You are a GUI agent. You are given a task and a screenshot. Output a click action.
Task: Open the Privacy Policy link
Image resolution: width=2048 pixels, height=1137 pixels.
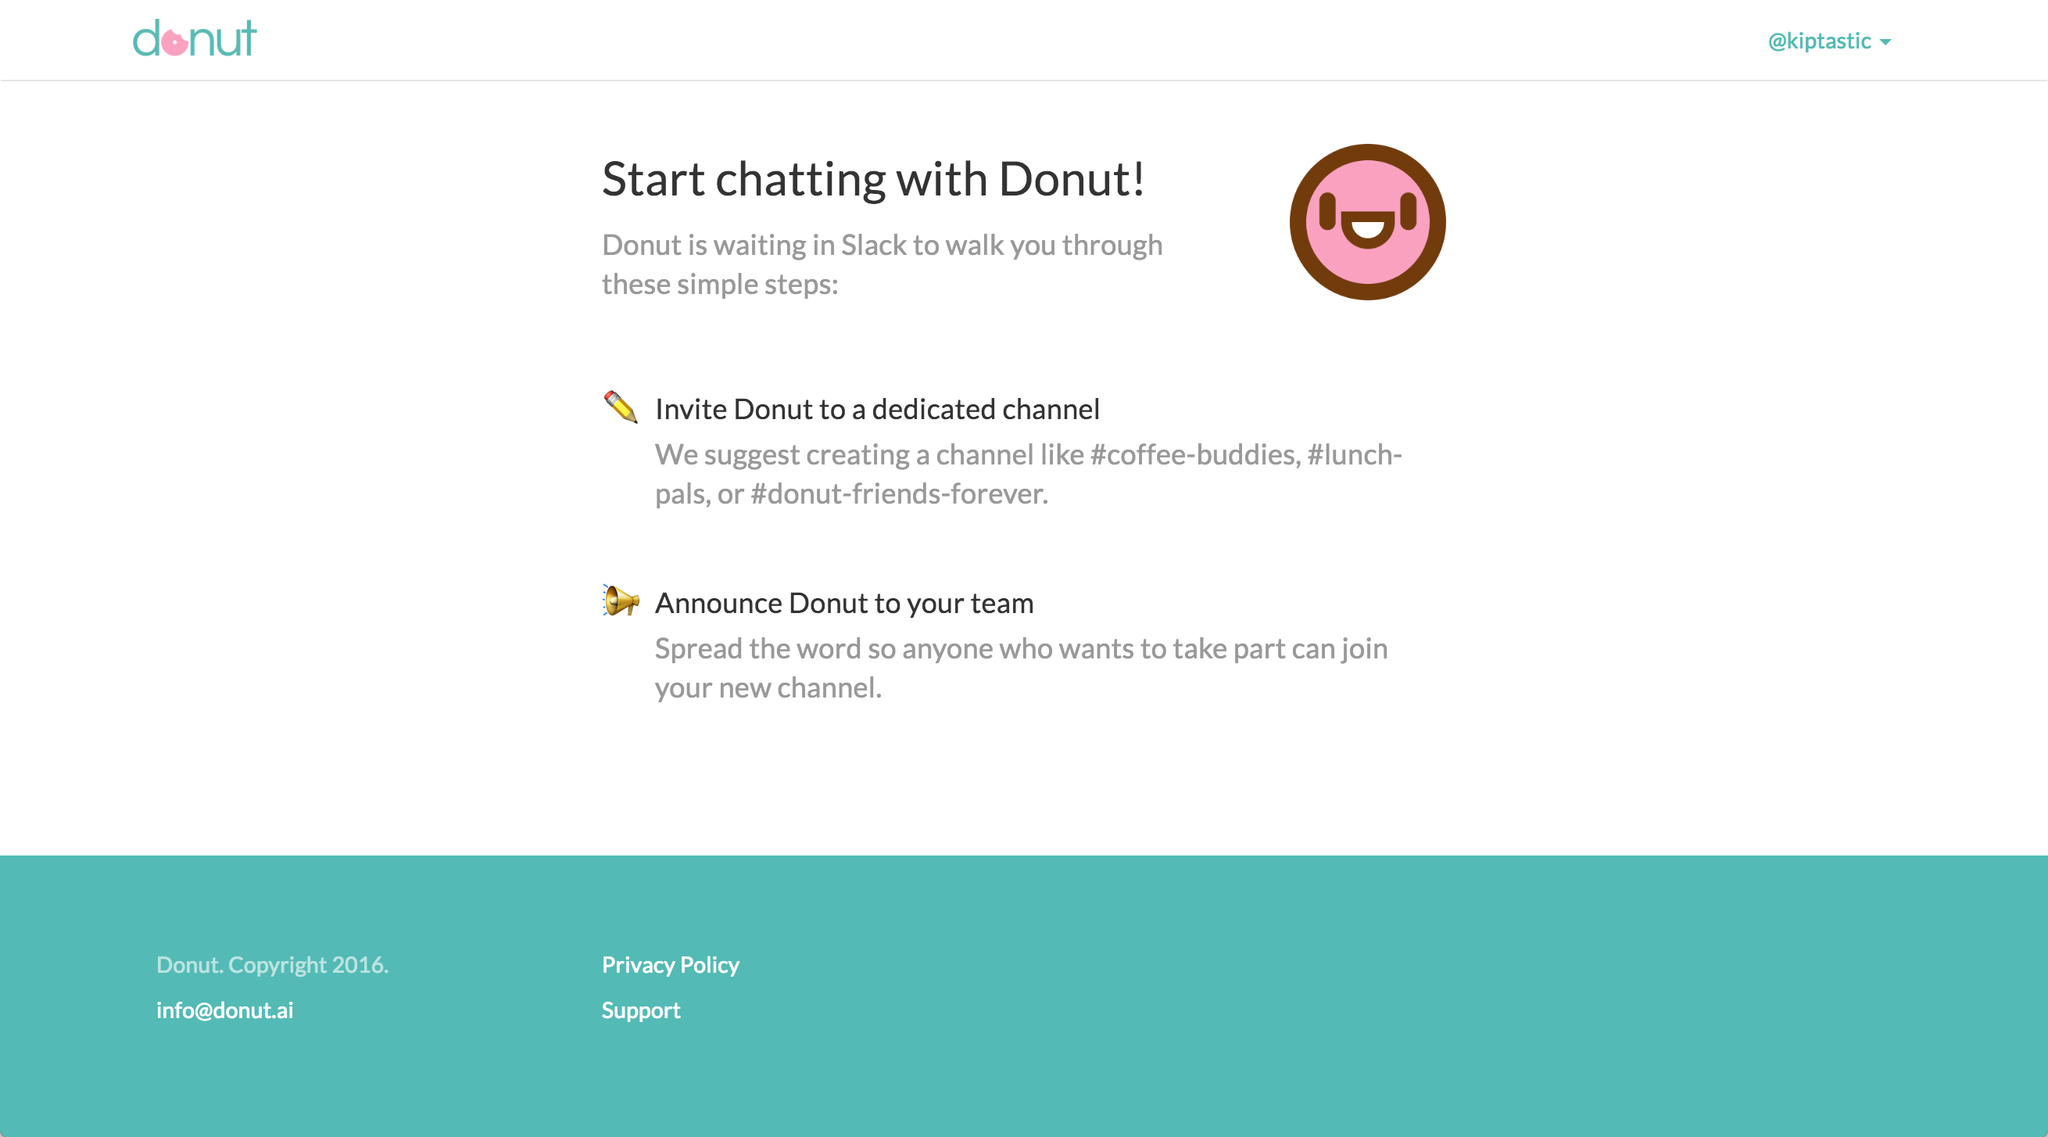[670, 965]
